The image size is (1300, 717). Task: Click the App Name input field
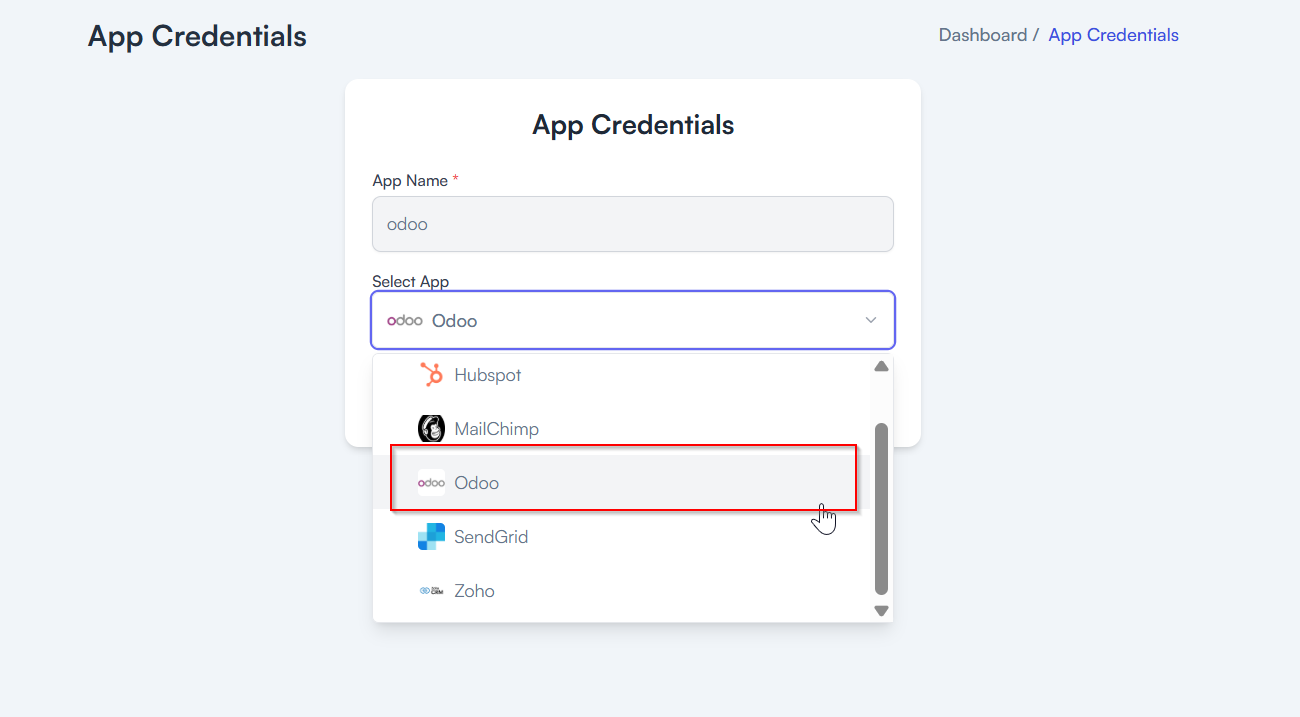(633, 224)
